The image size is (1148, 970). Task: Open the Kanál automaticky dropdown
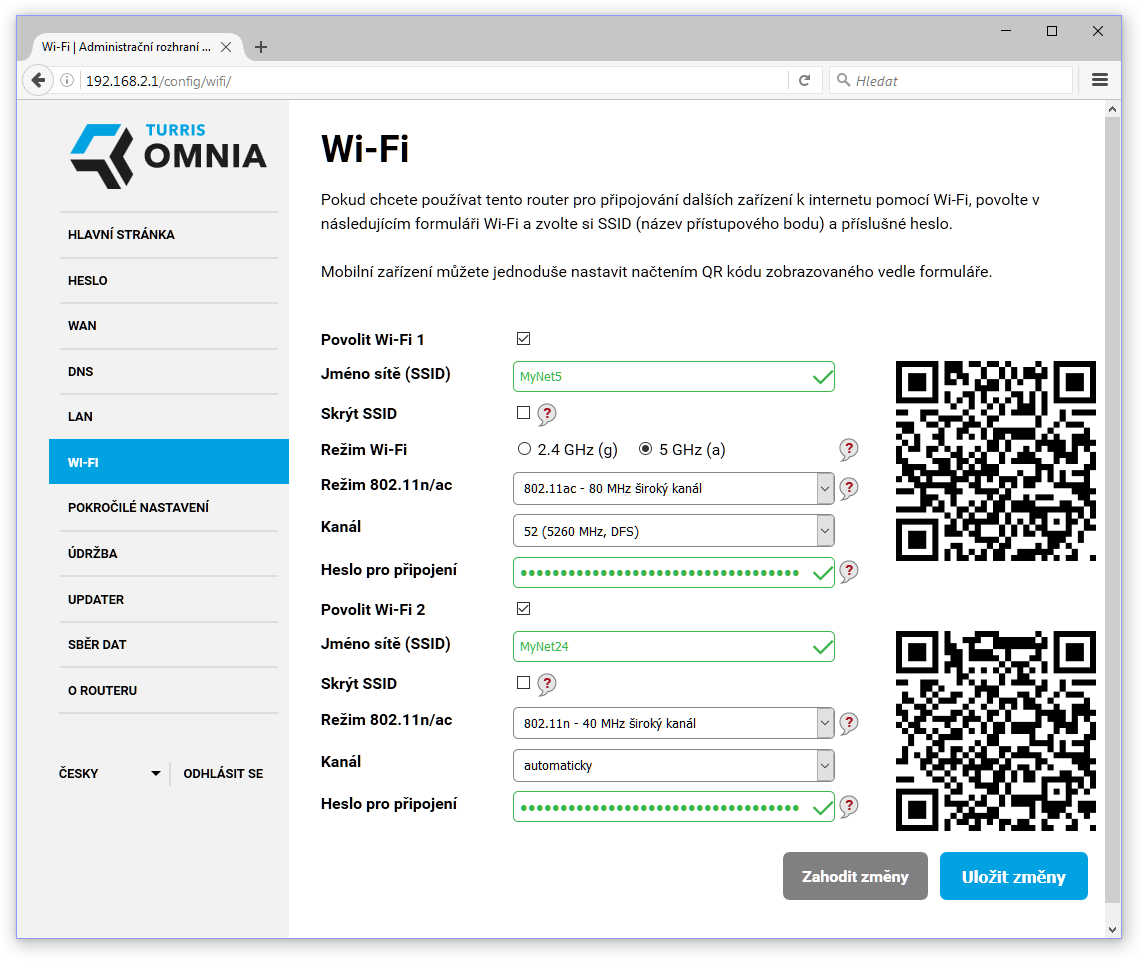tap(674, 766)
